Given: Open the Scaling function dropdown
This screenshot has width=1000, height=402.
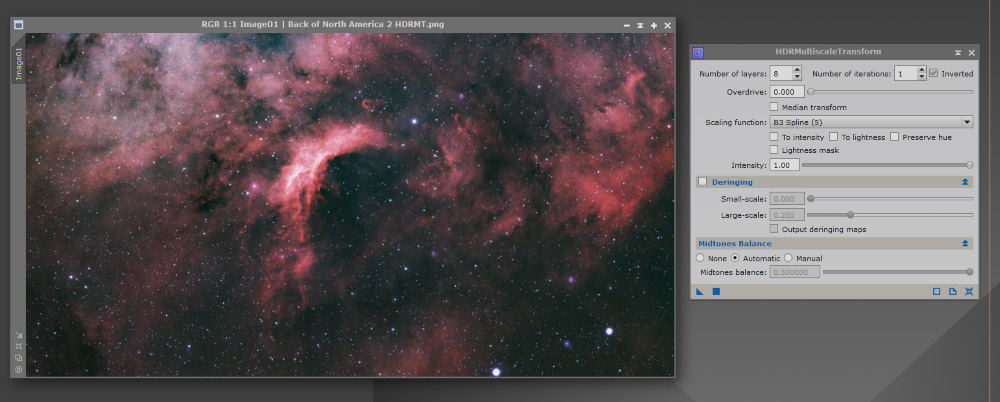Looking at the screenshot, I should (x=871, y=122).
